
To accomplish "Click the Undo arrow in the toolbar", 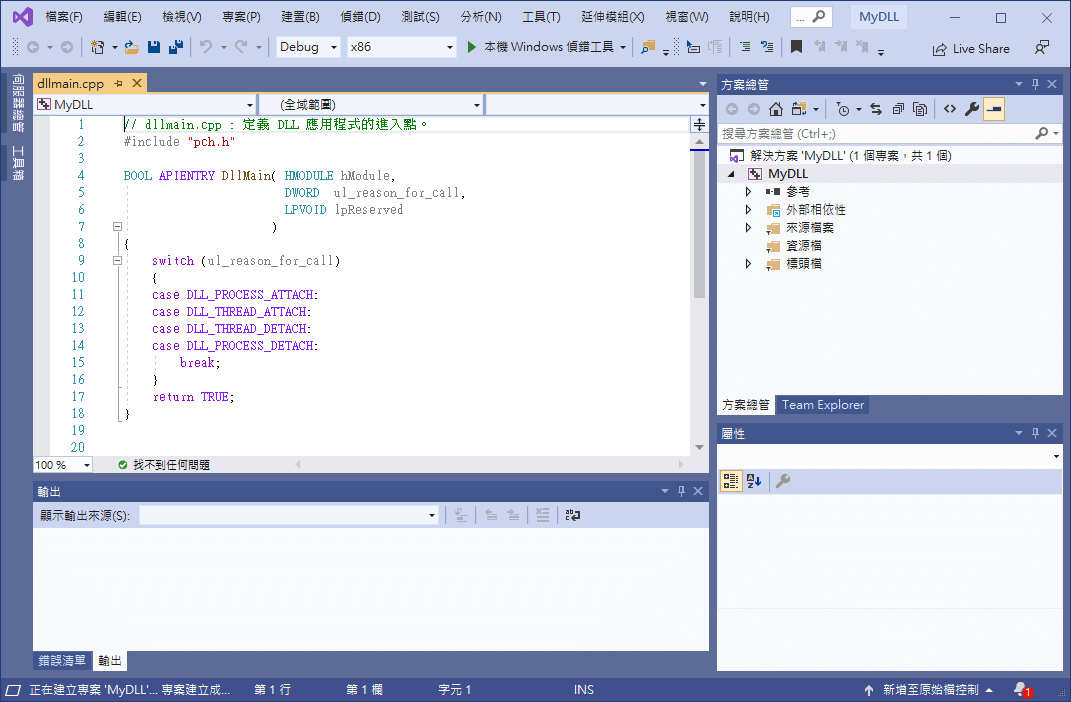I will point(206,47).
